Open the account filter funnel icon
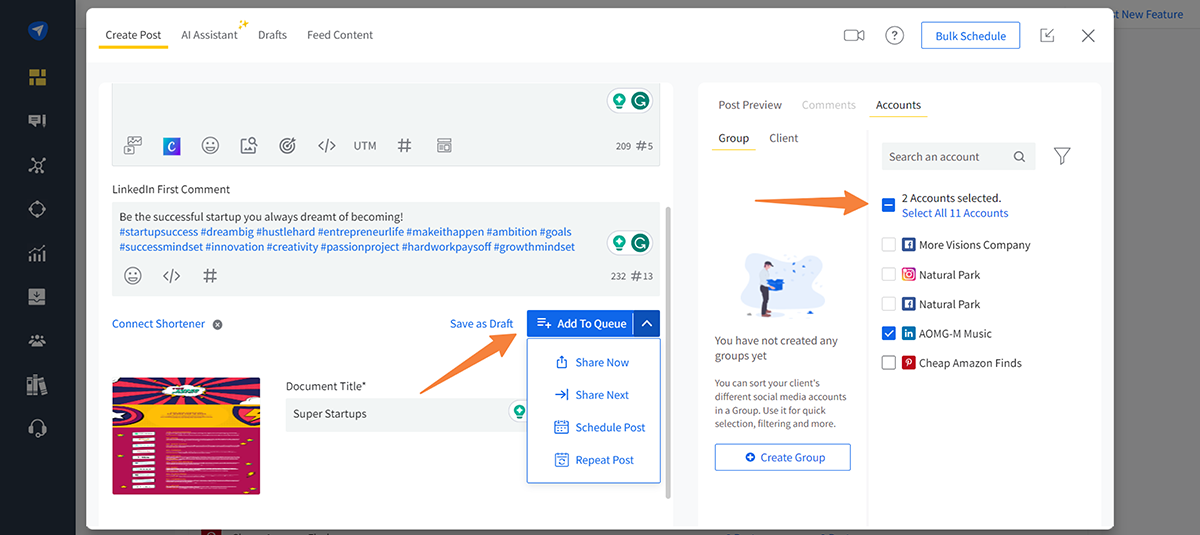Screen dimensions: 1200x535 pyautogui.click(x=1062, y=156)
